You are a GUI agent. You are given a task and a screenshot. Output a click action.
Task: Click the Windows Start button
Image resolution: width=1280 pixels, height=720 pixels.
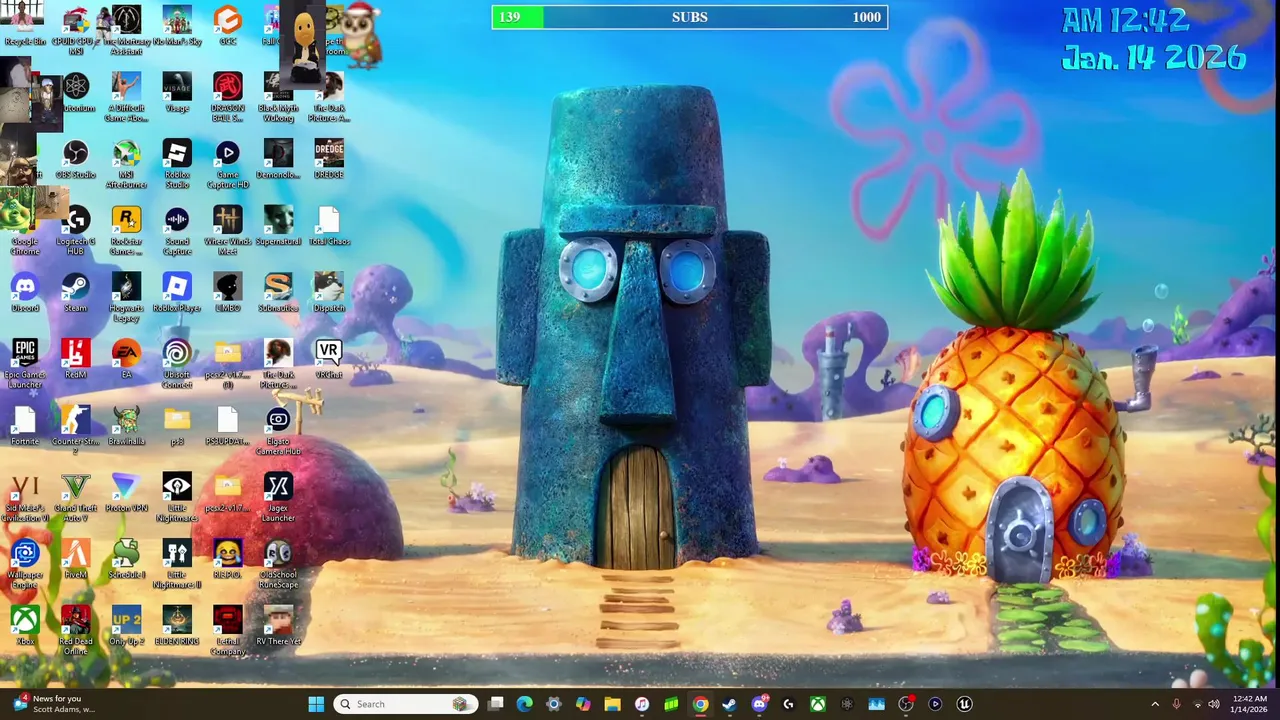(316, 704)
